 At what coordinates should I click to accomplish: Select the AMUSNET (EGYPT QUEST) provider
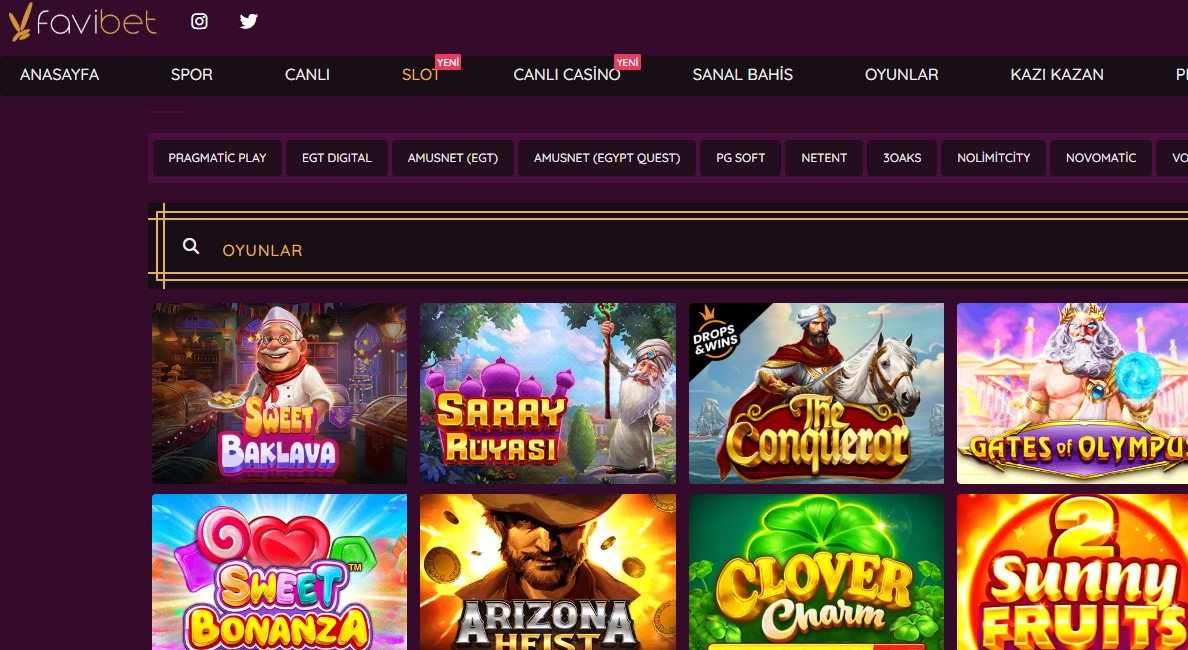(x=607, y=158)
